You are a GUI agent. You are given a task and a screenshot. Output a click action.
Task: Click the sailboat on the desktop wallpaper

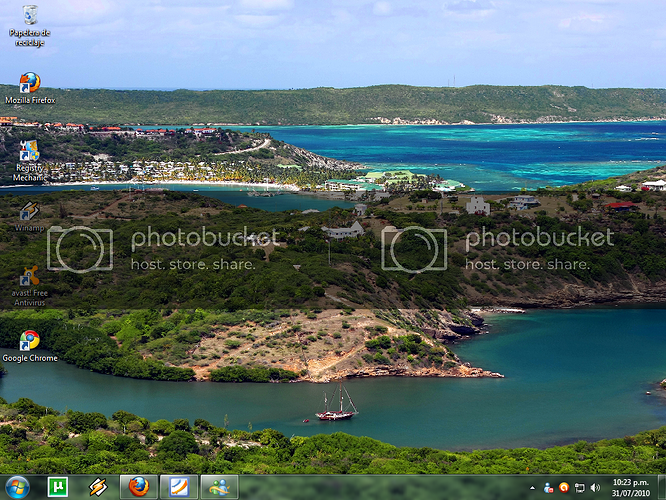[336, 405]
